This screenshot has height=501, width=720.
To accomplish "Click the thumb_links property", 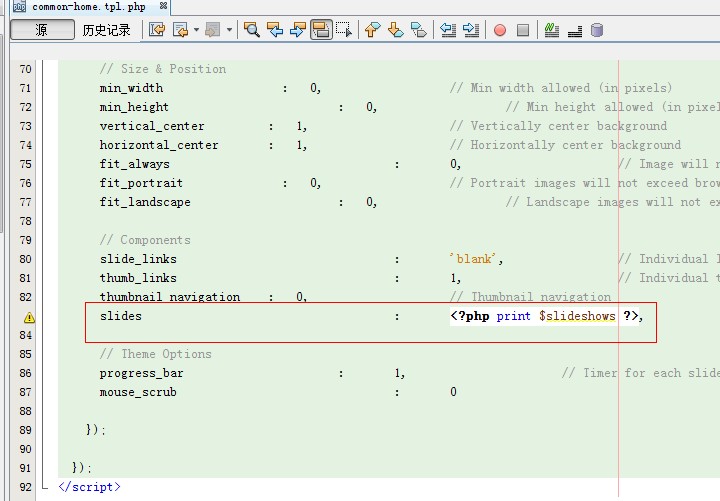I will tap(138, 278).
